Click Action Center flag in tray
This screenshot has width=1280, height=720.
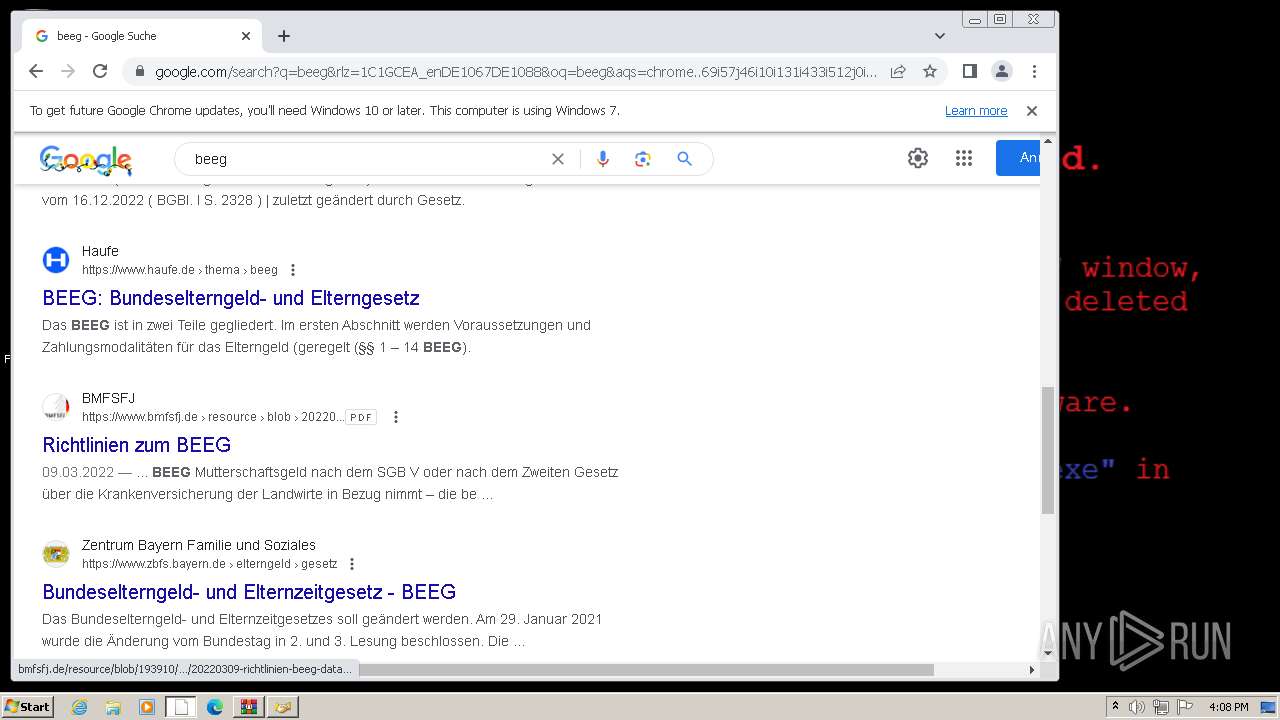click(1185, 707)
